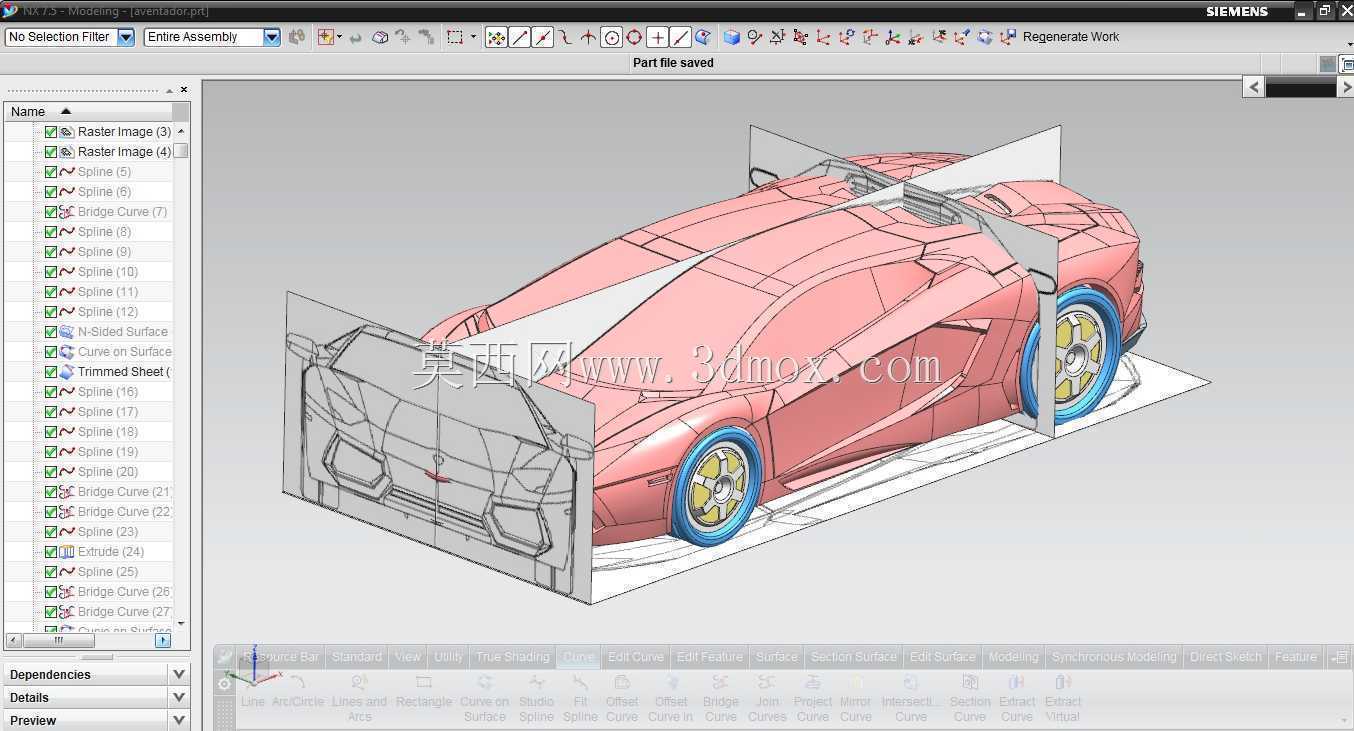The width and height of the screenshot is (1354, 731).
Task: Click the rectangle selection icon
Action: [455, 37]
